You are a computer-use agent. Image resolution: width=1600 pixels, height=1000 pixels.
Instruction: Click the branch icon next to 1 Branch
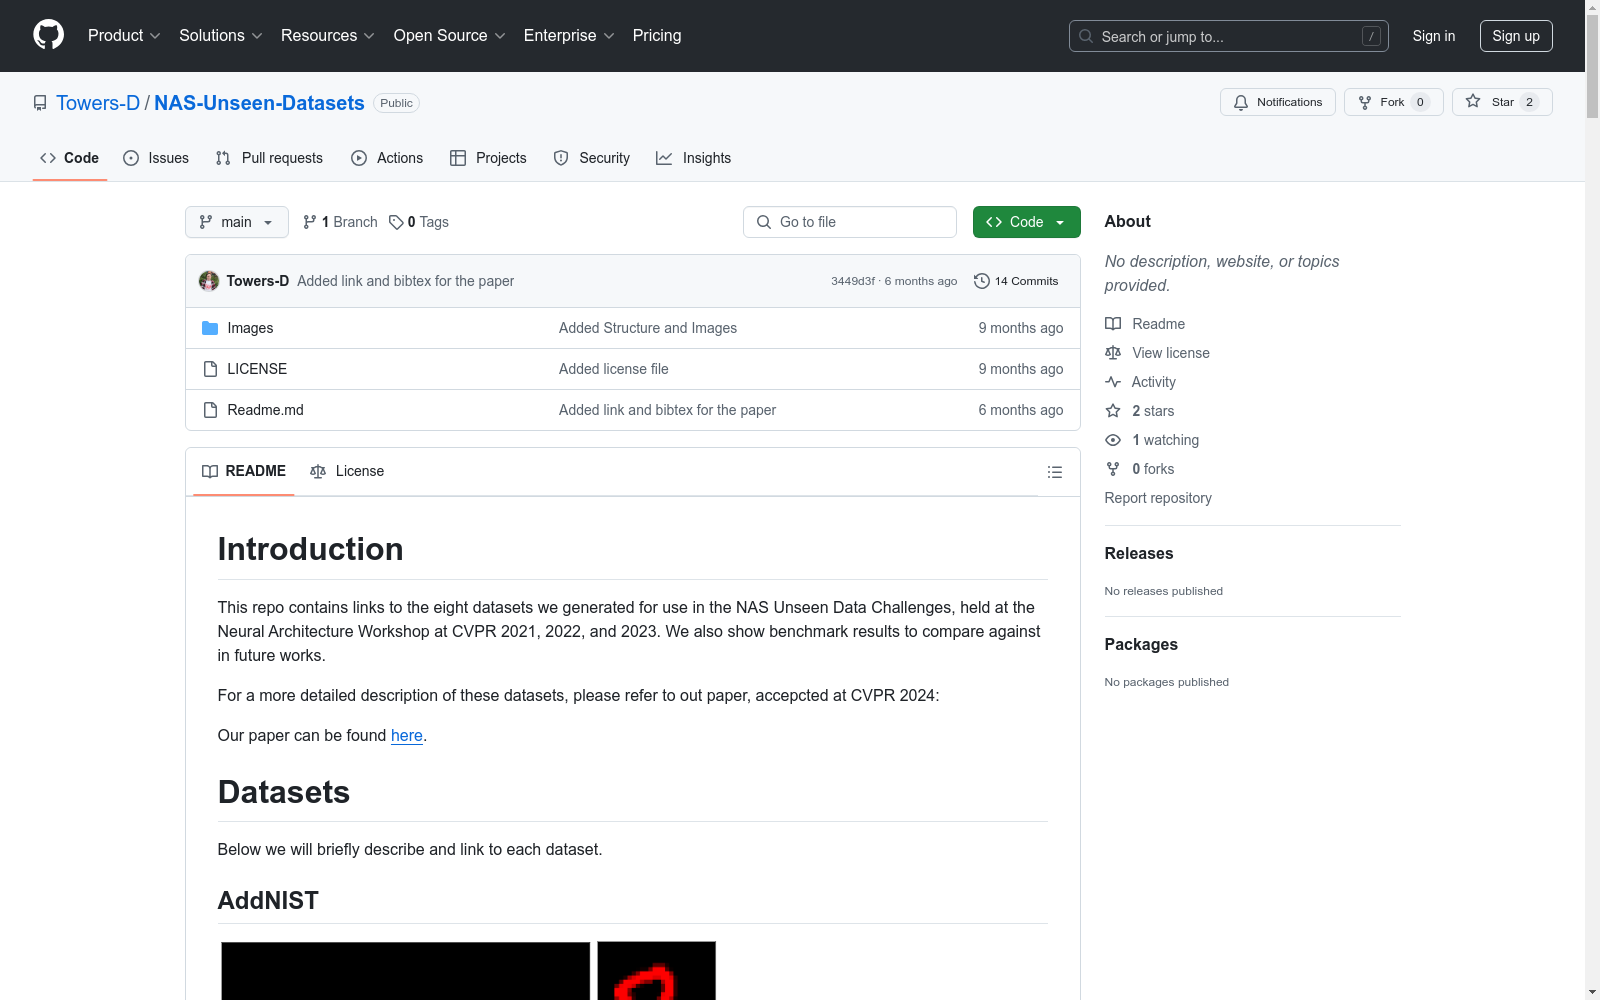tap(310, 222)
